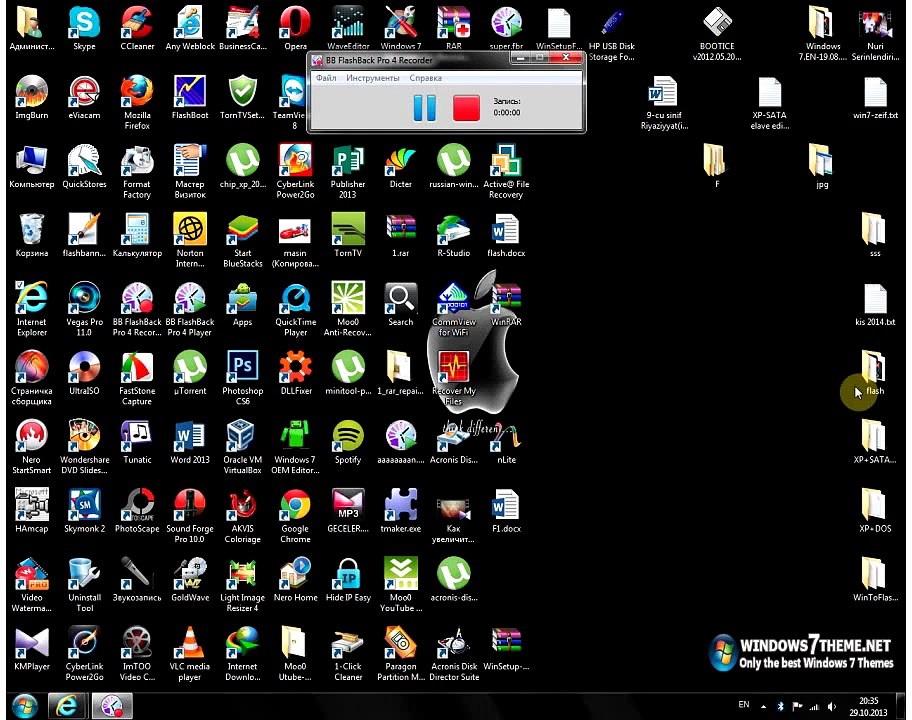Select the Start BlueStacks icon

pyautogui.click(x=243, y=240)
